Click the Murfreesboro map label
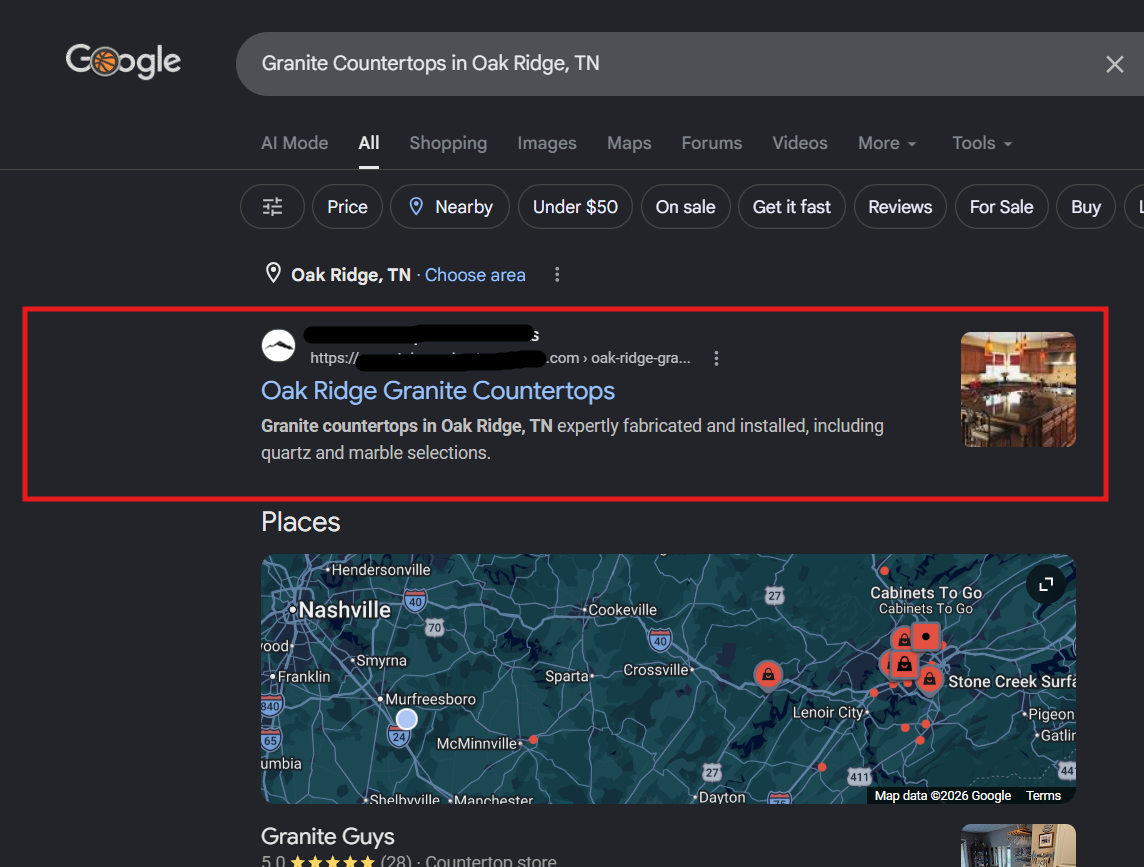 (430, 699)
